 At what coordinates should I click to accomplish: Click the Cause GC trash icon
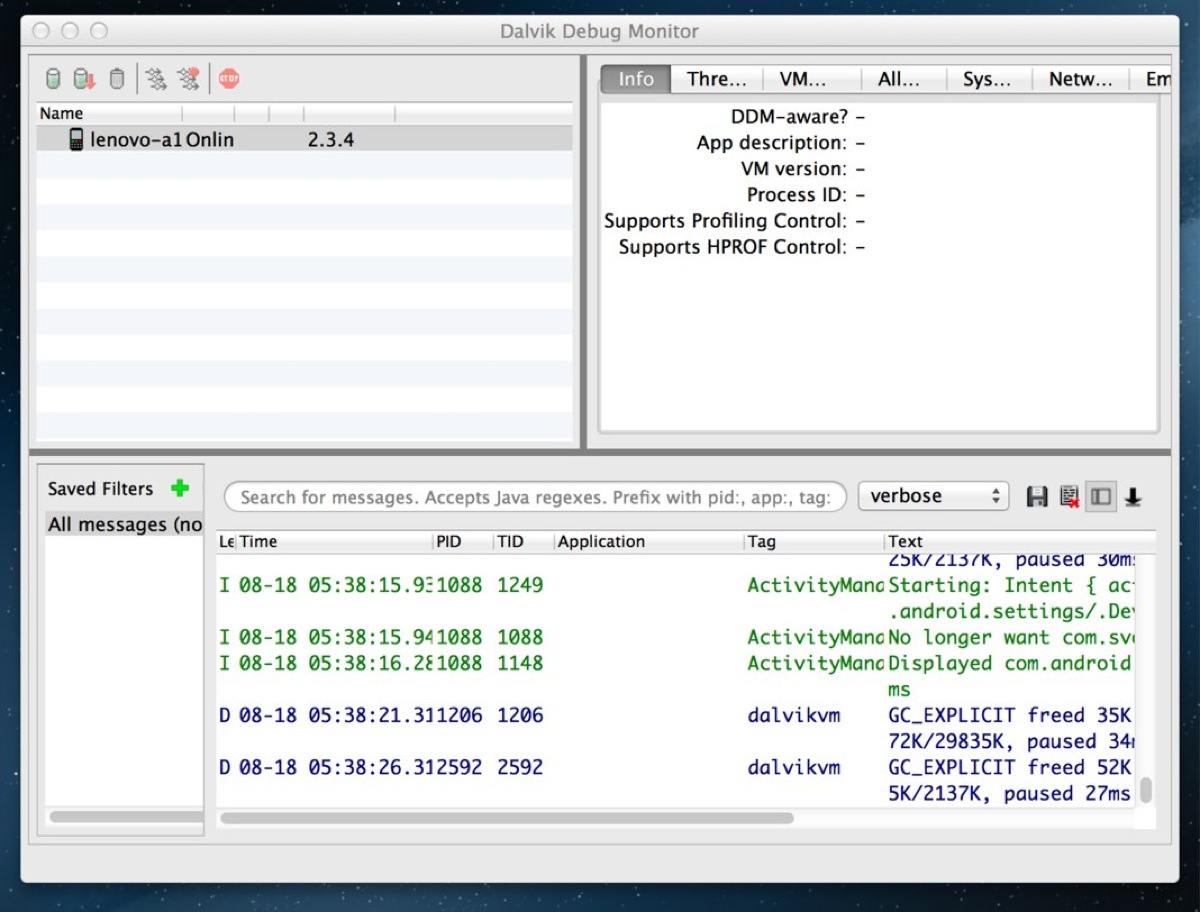point(117,79)
